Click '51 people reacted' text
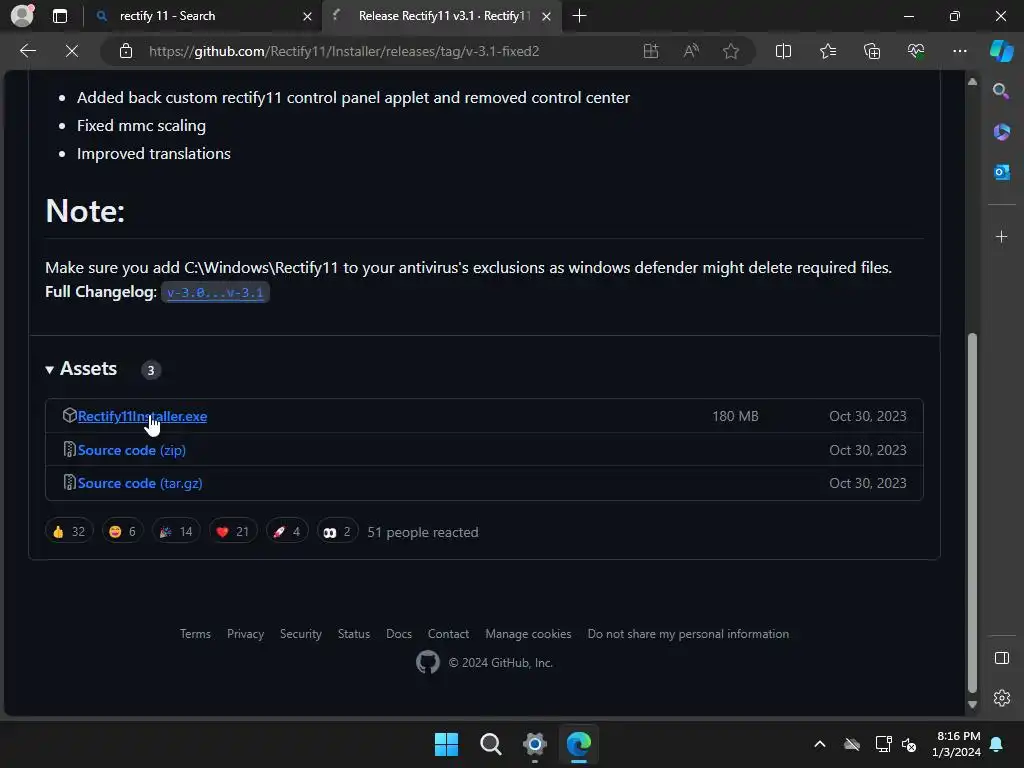The image size is (1024, 768). (x=423, y=532)
